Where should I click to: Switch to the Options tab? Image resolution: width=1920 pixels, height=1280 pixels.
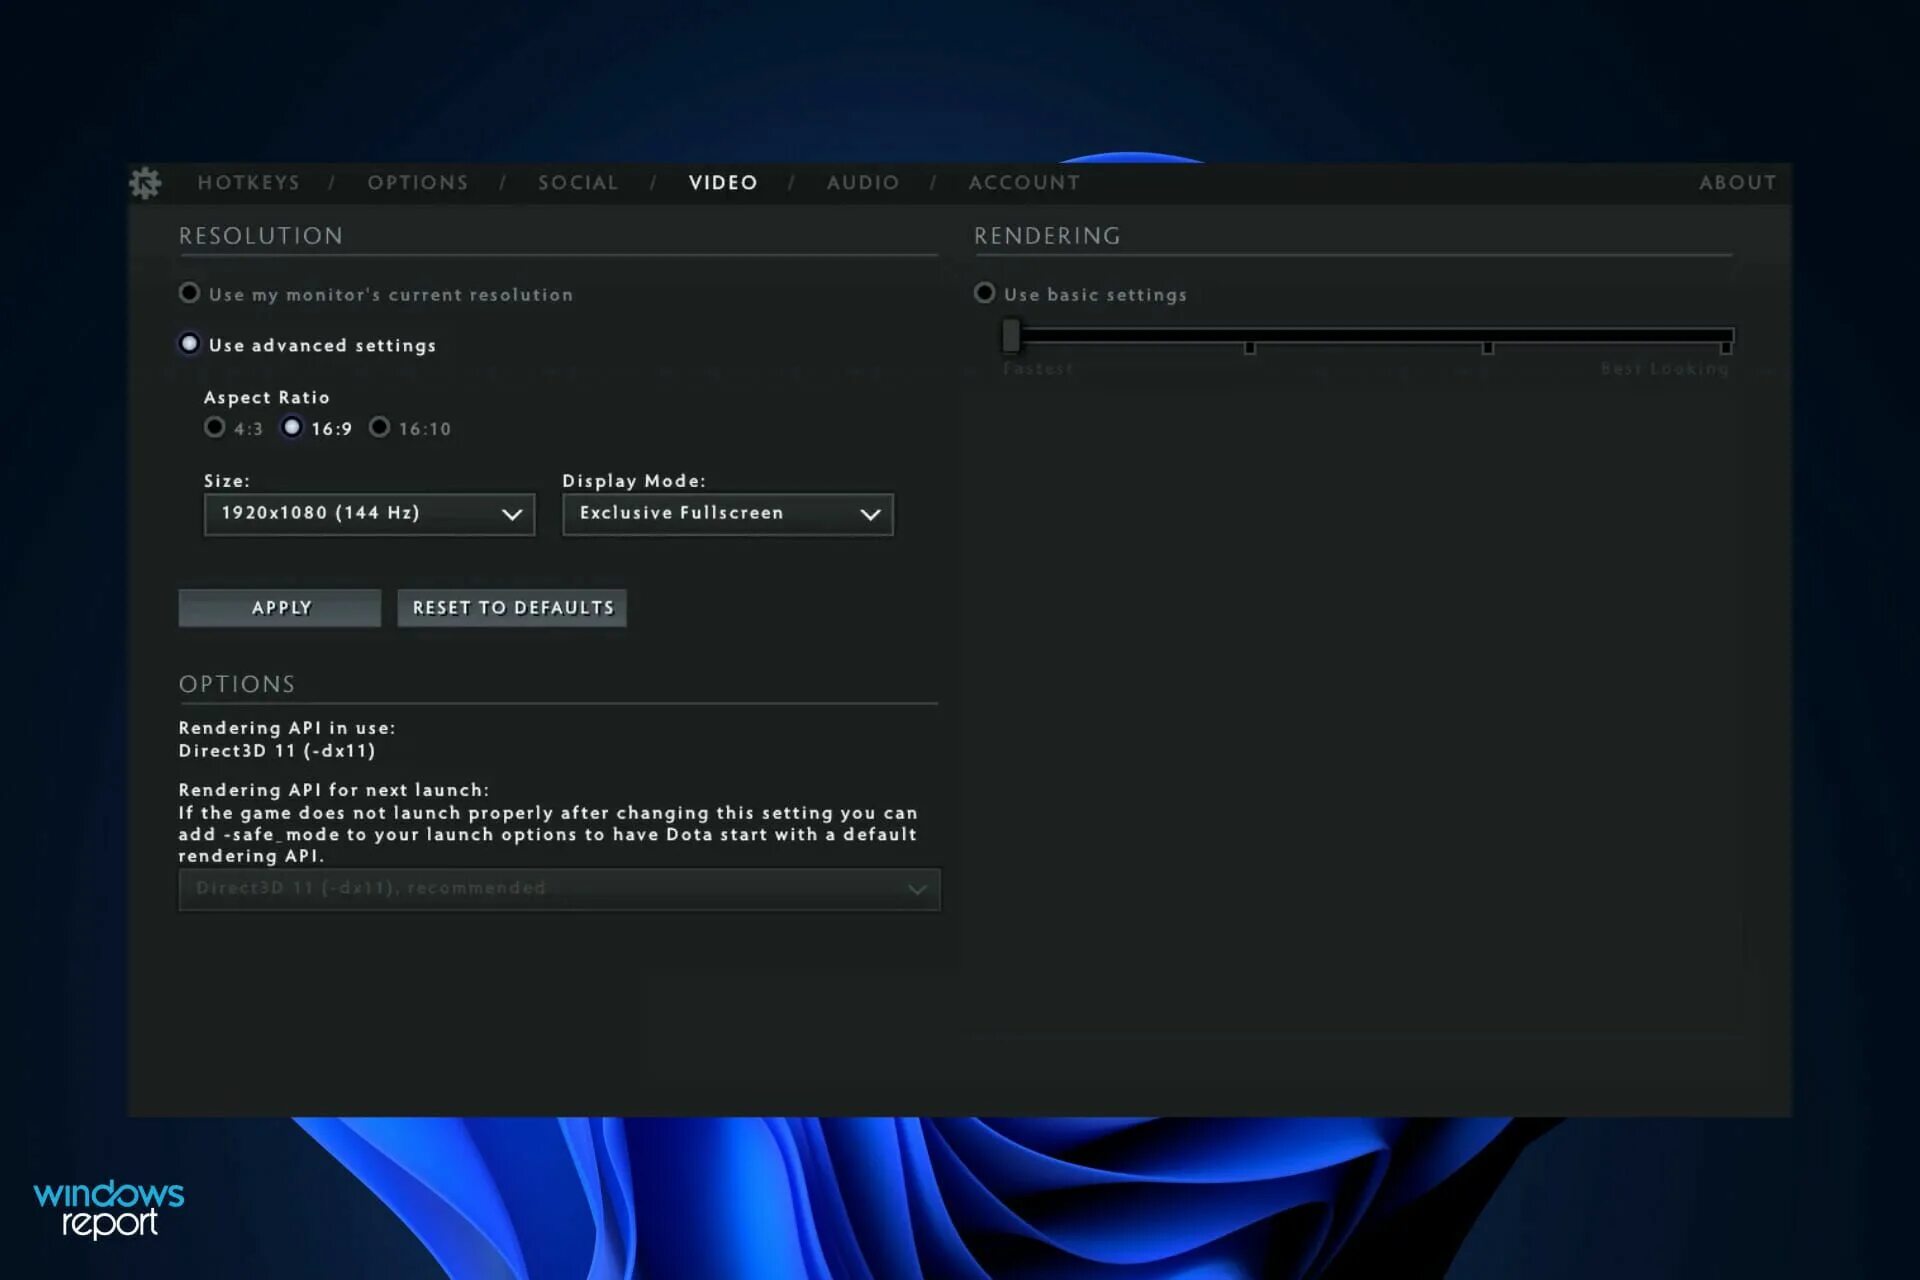(x=418, y=183)
